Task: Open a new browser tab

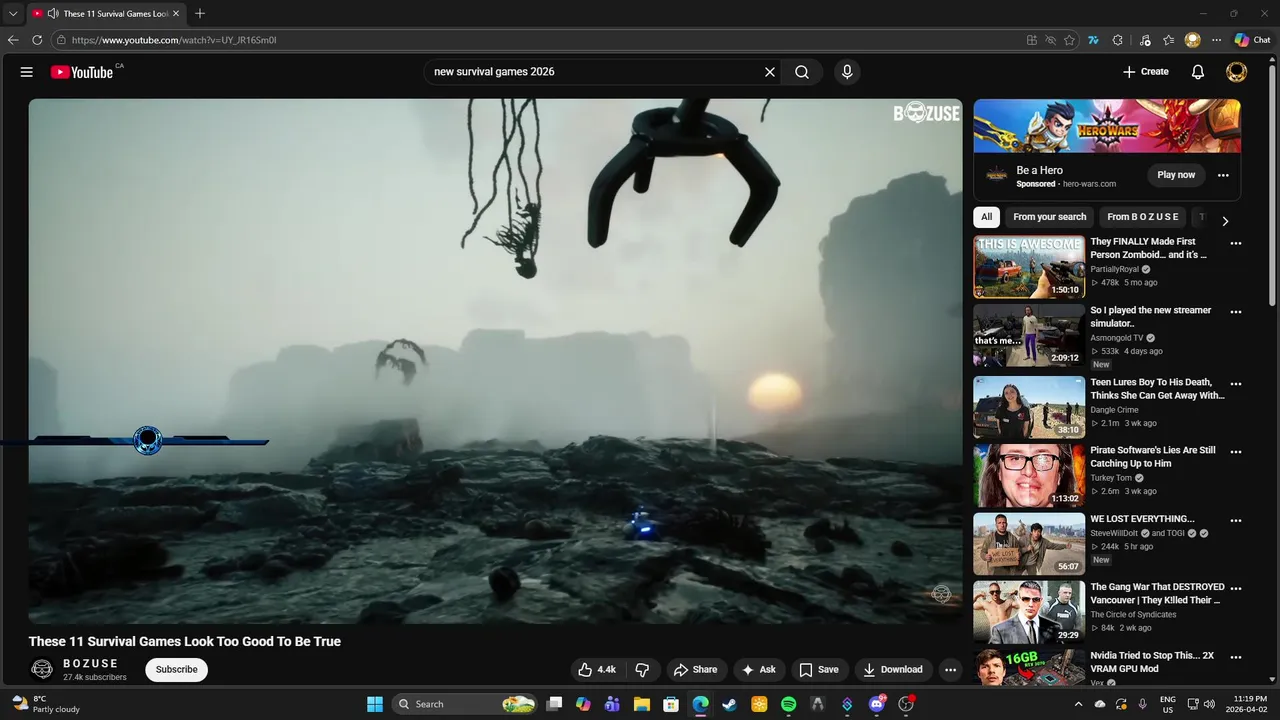Action: pos(200,14)
